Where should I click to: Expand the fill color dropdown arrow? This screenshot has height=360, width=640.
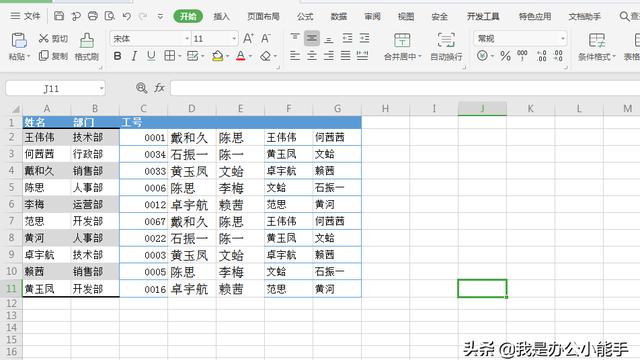[x=227, y=56]
